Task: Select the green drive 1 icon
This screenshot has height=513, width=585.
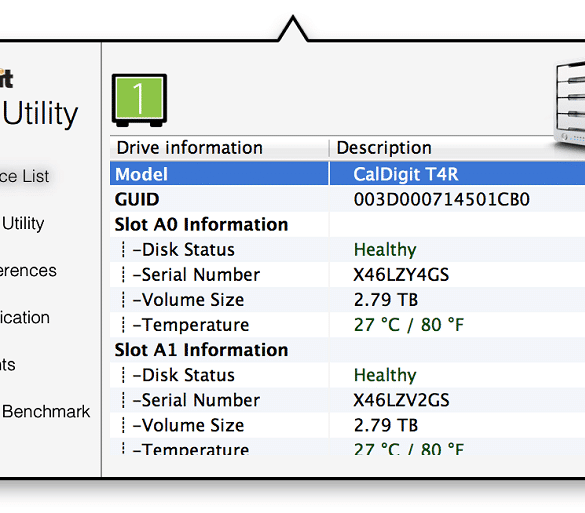Action: [139, 100]
